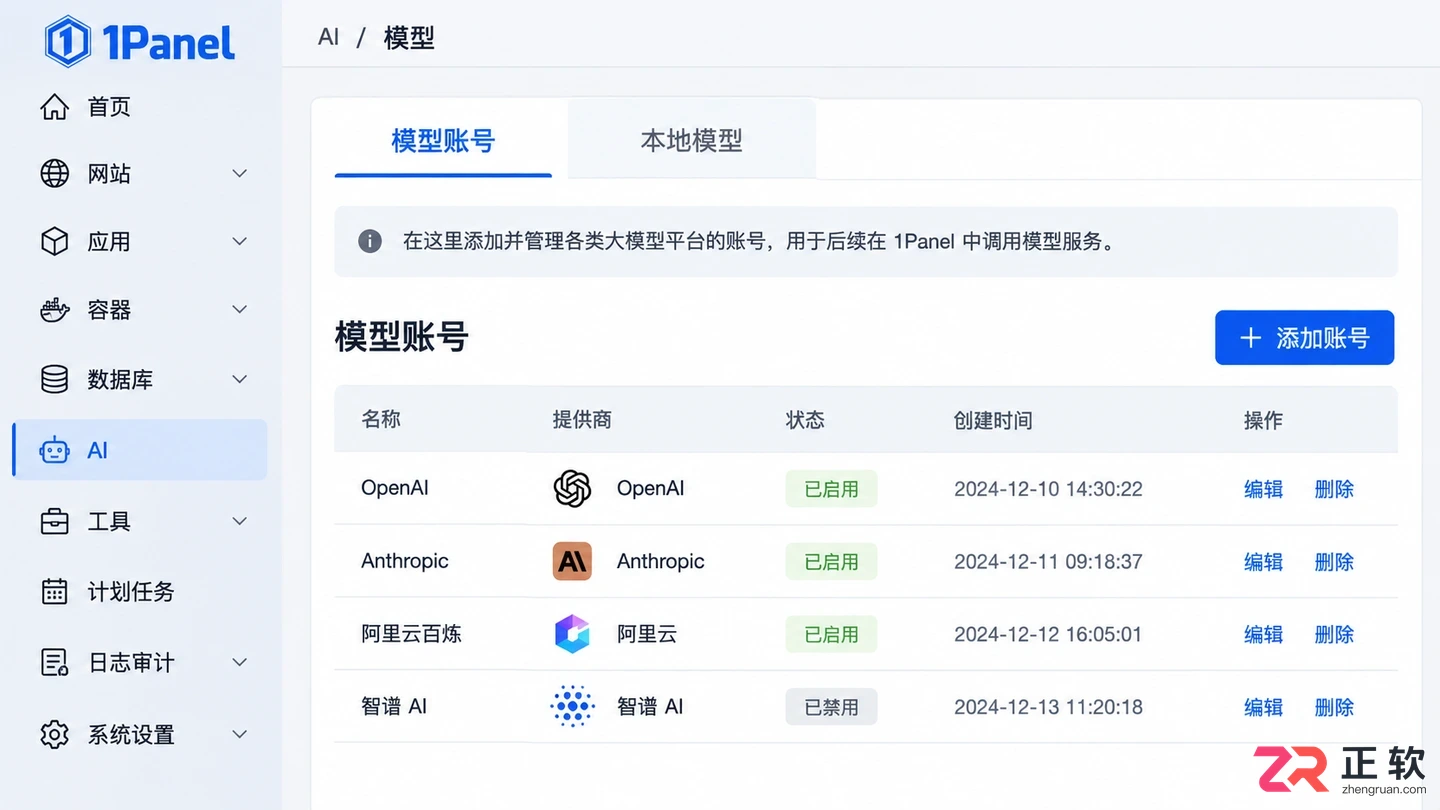Switch to the 本地模型 tab
The image size is (1440, 810).
[x=692, y=140]
